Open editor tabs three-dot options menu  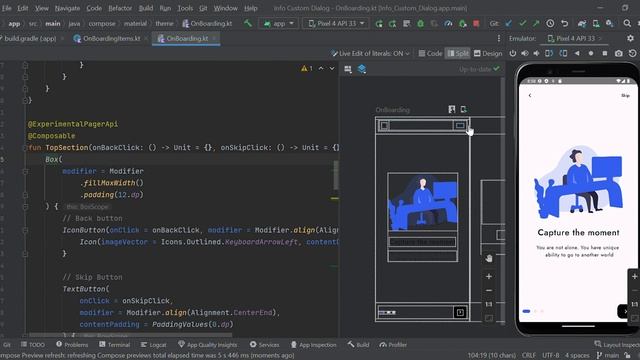(x=499, y=38)
